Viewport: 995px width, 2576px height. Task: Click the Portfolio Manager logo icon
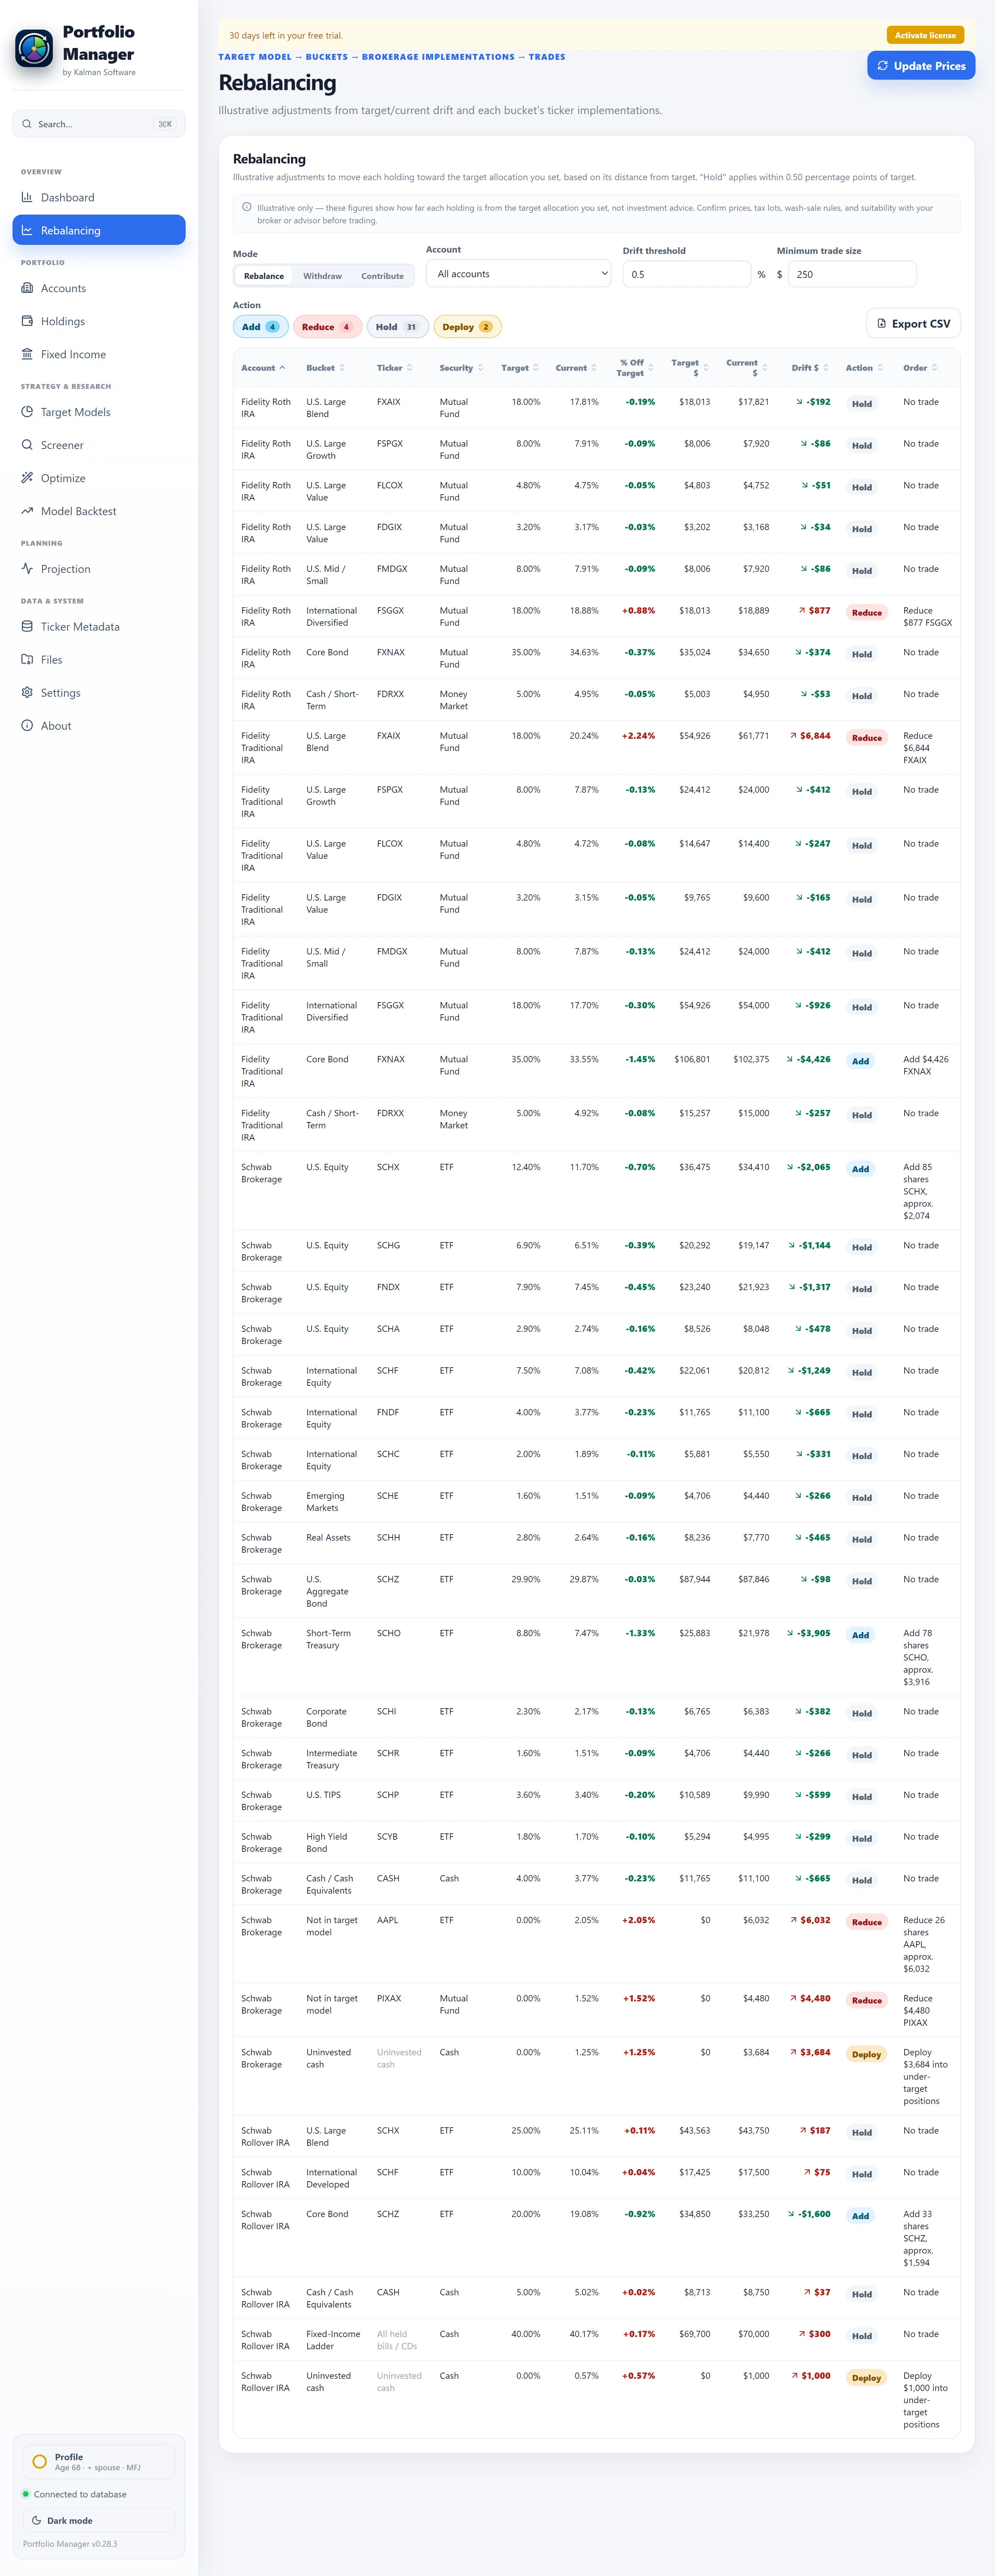point(34,48)
